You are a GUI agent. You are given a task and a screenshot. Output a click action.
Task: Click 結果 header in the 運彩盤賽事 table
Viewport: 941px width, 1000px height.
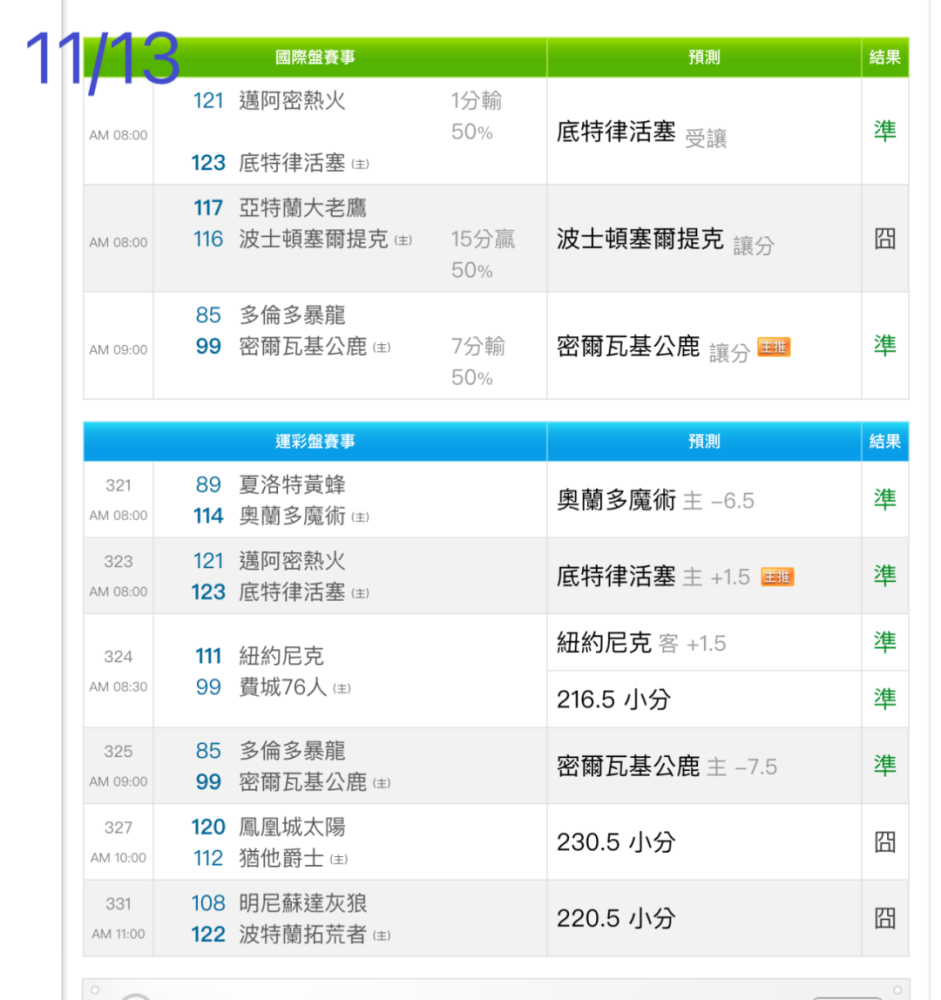[885, 441]
